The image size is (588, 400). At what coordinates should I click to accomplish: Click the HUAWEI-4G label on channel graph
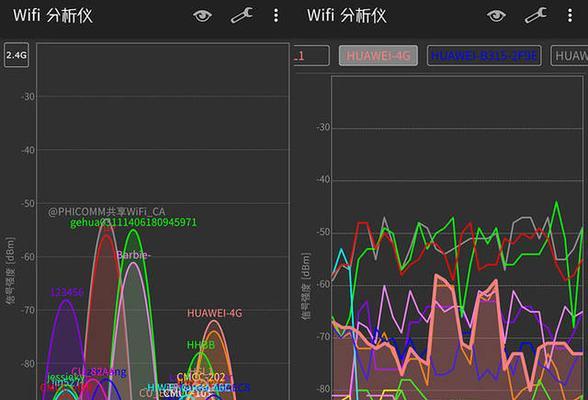[214, 313]
